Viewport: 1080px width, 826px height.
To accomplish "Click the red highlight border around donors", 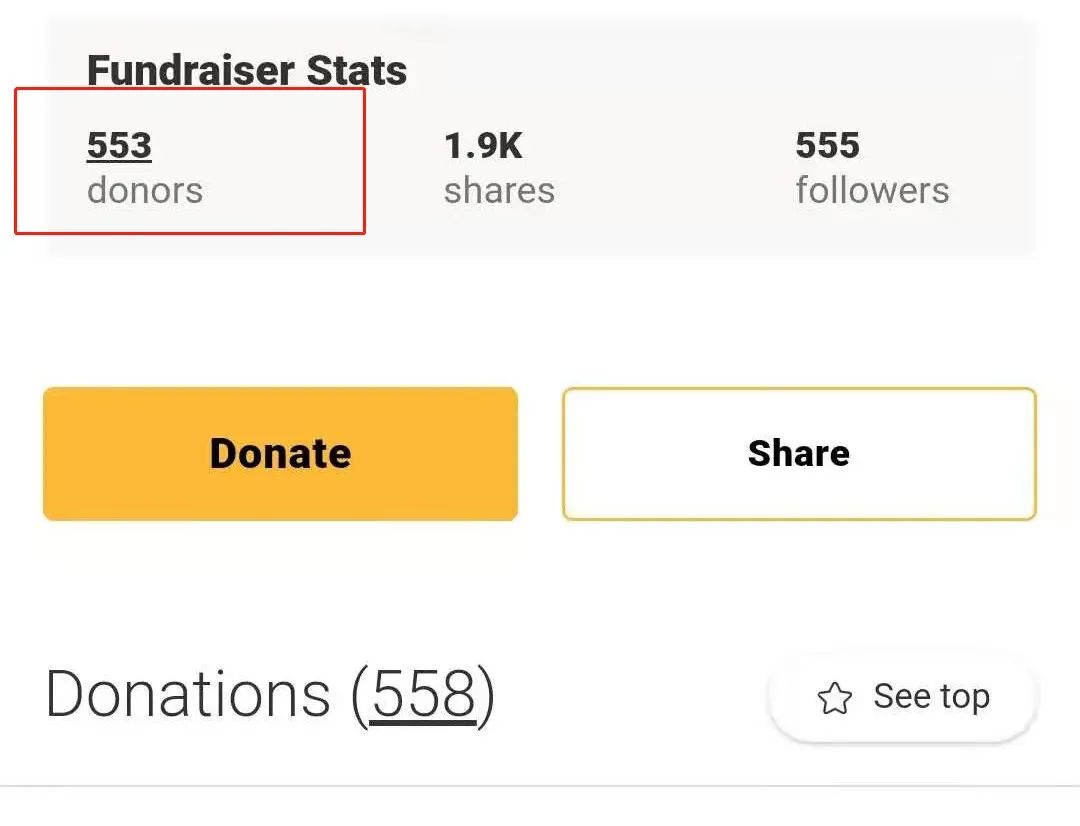I will [189, 89].
